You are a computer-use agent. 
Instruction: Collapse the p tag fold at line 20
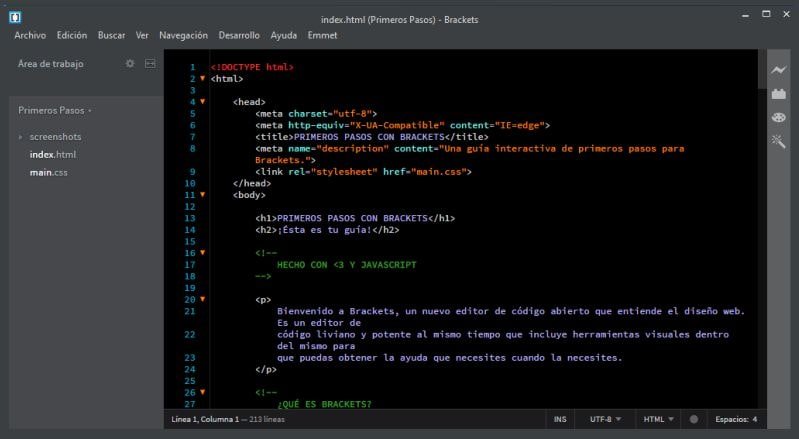pyautogui.click(x=202, y=299)
